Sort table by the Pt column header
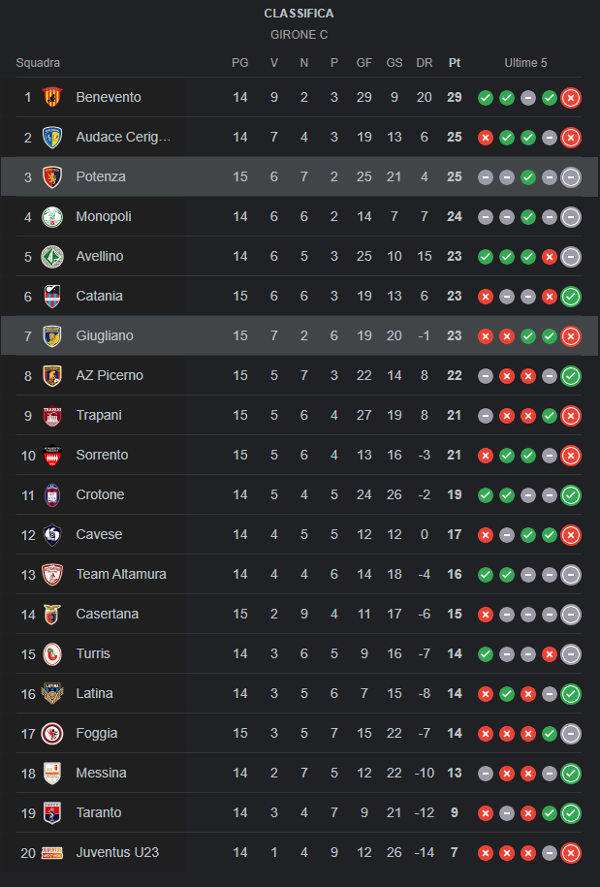600x887 pixels. tap(455, 63)
